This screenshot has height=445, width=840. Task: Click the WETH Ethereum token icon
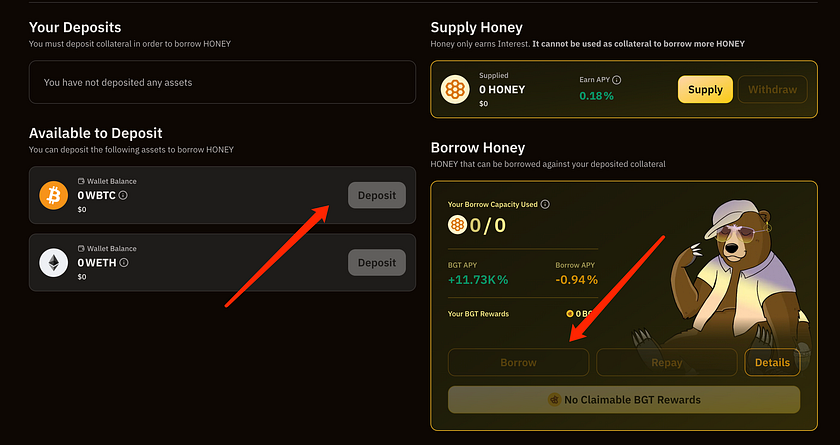(x=53, y=263)
